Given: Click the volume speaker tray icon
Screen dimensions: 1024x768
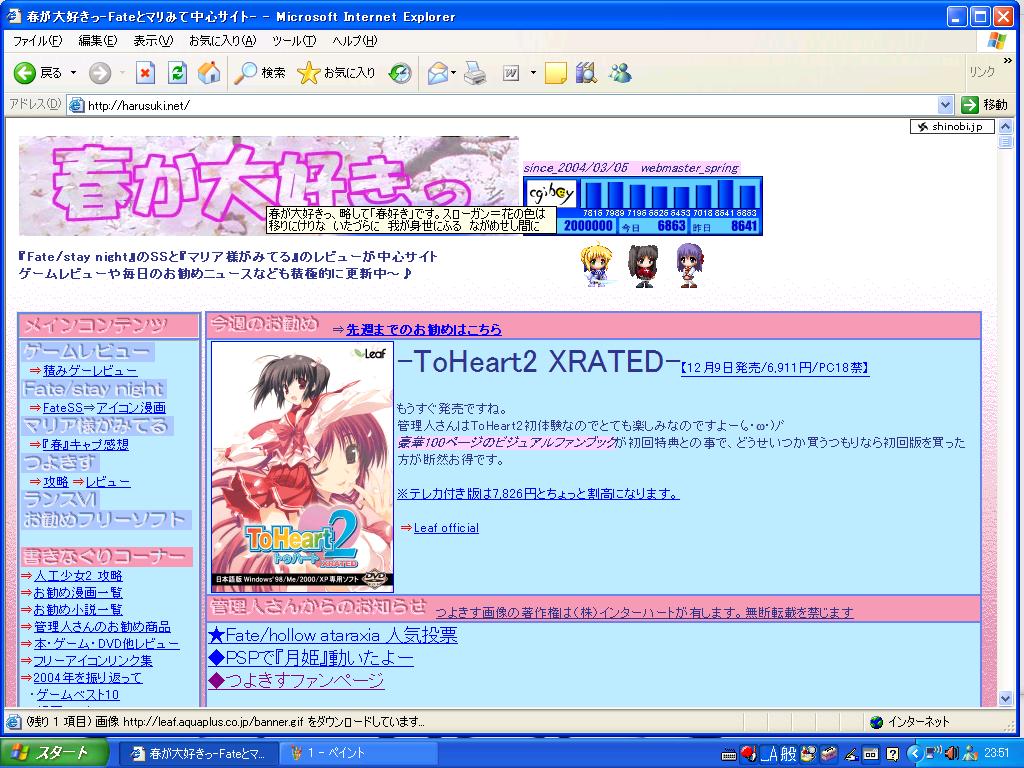Looking at the screenshot, I should coord(952,753).
